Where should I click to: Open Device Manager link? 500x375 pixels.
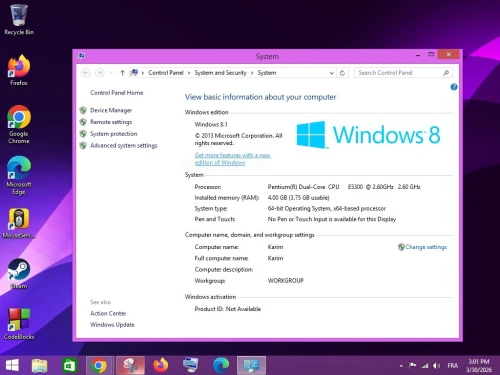point(111,110)
